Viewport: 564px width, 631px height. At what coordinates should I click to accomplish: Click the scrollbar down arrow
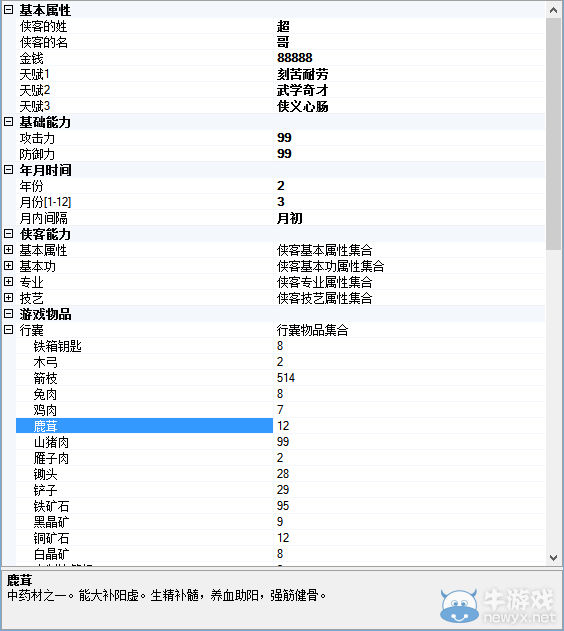click(x=554, y=558)
